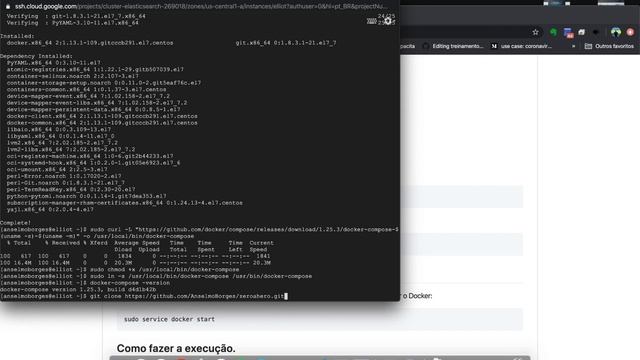Click the 'Complete!' line in terminal

(16, 223)
